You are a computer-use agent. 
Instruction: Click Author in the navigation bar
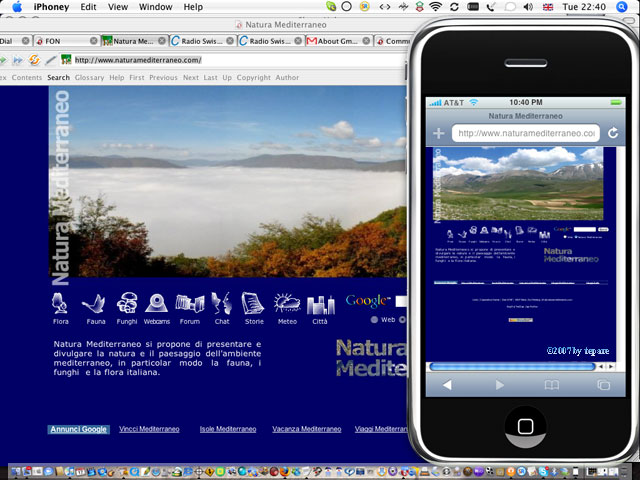(x=287, y=78)
